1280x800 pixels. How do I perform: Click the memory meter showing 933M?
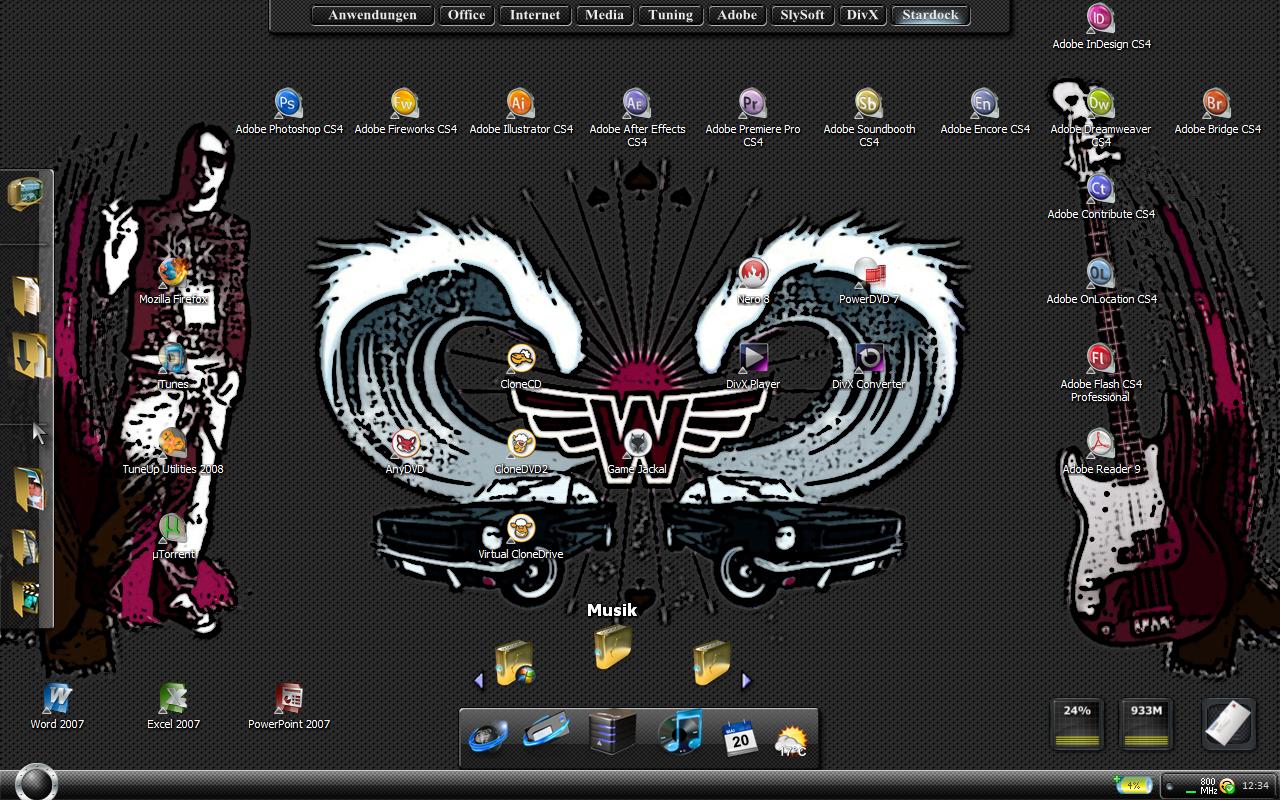click(x=1146, y=724)
